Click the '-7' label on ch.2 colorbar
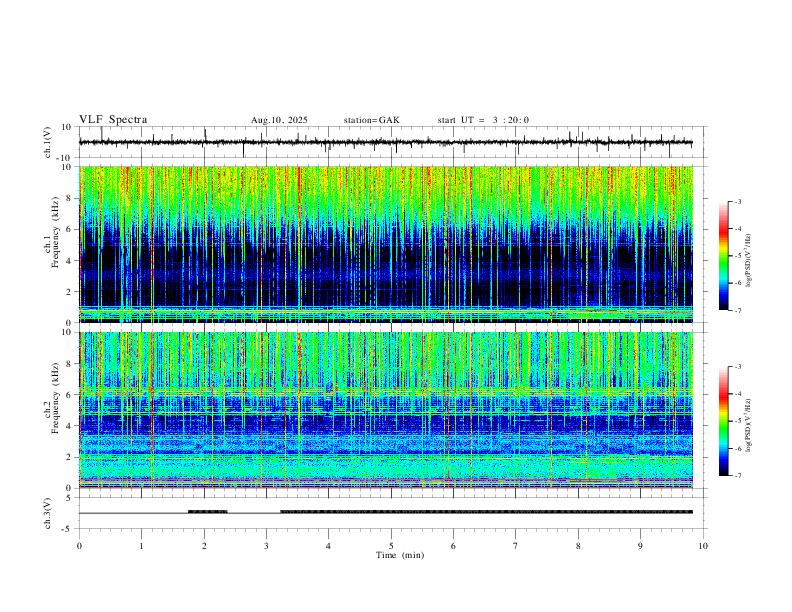Screen dimensions: 792x612 tap(737, 476)
